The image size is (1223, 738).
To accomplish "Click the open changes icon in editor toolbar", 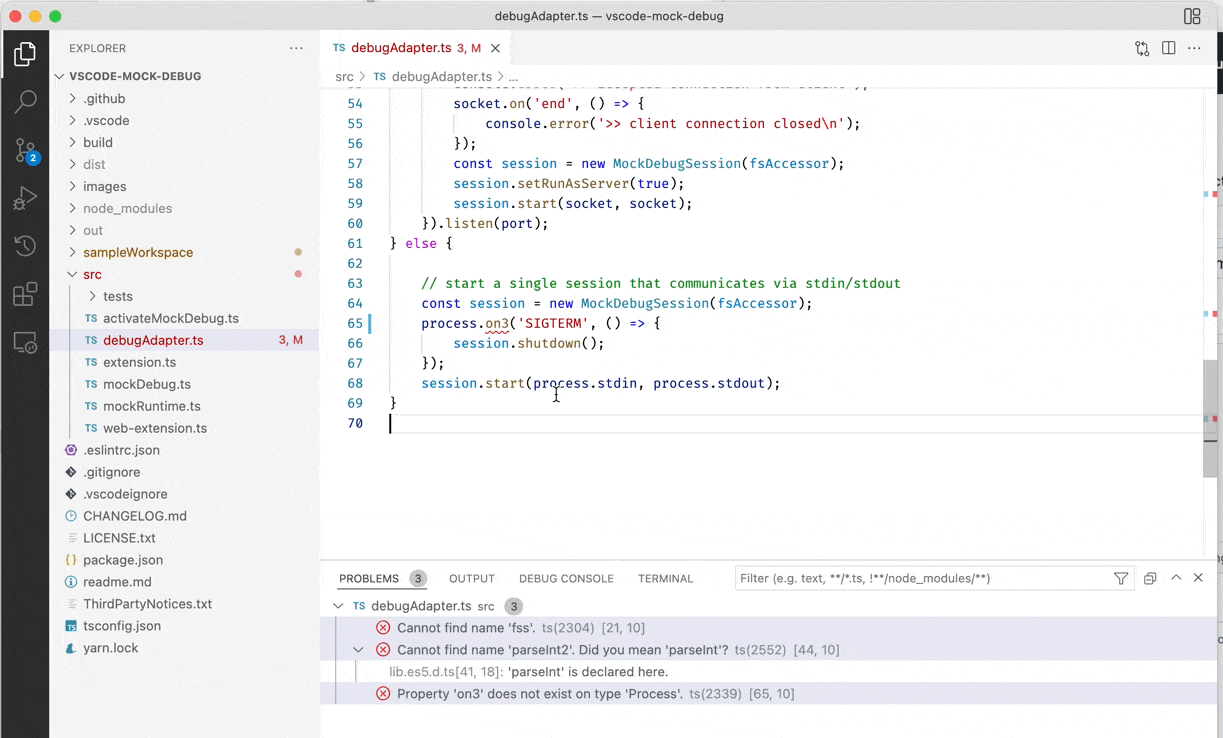I will point(1142,48).
